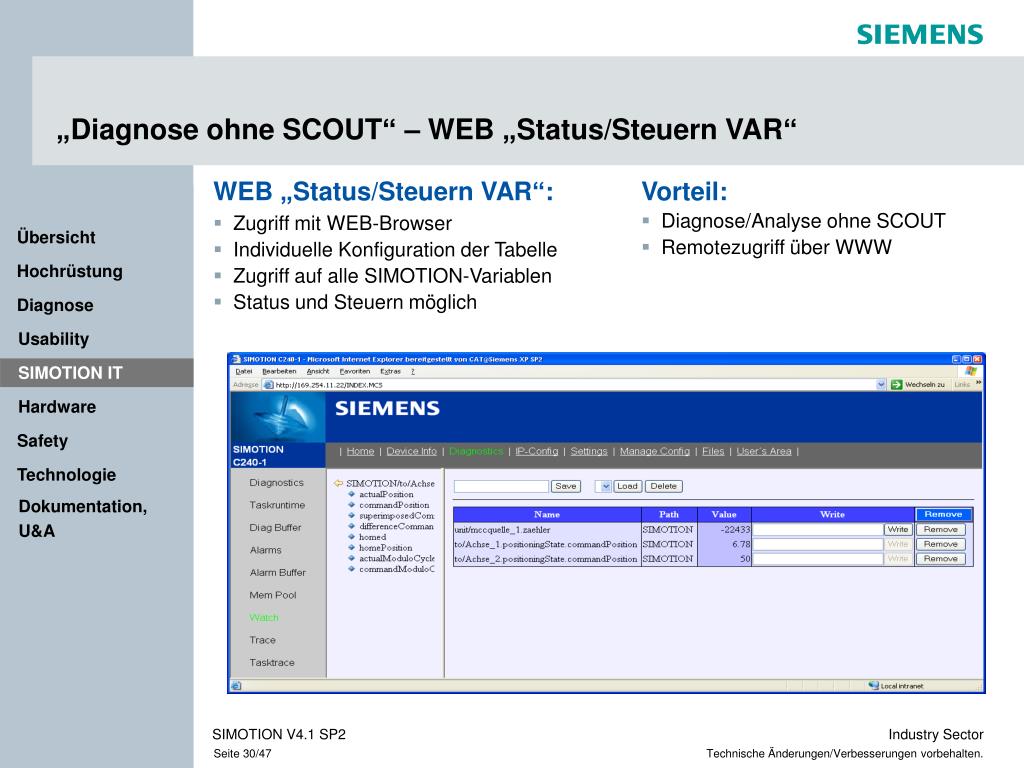1024x768 pixels.
Task: Select Alarms in the left sidebar
Action: click(265, 550)
